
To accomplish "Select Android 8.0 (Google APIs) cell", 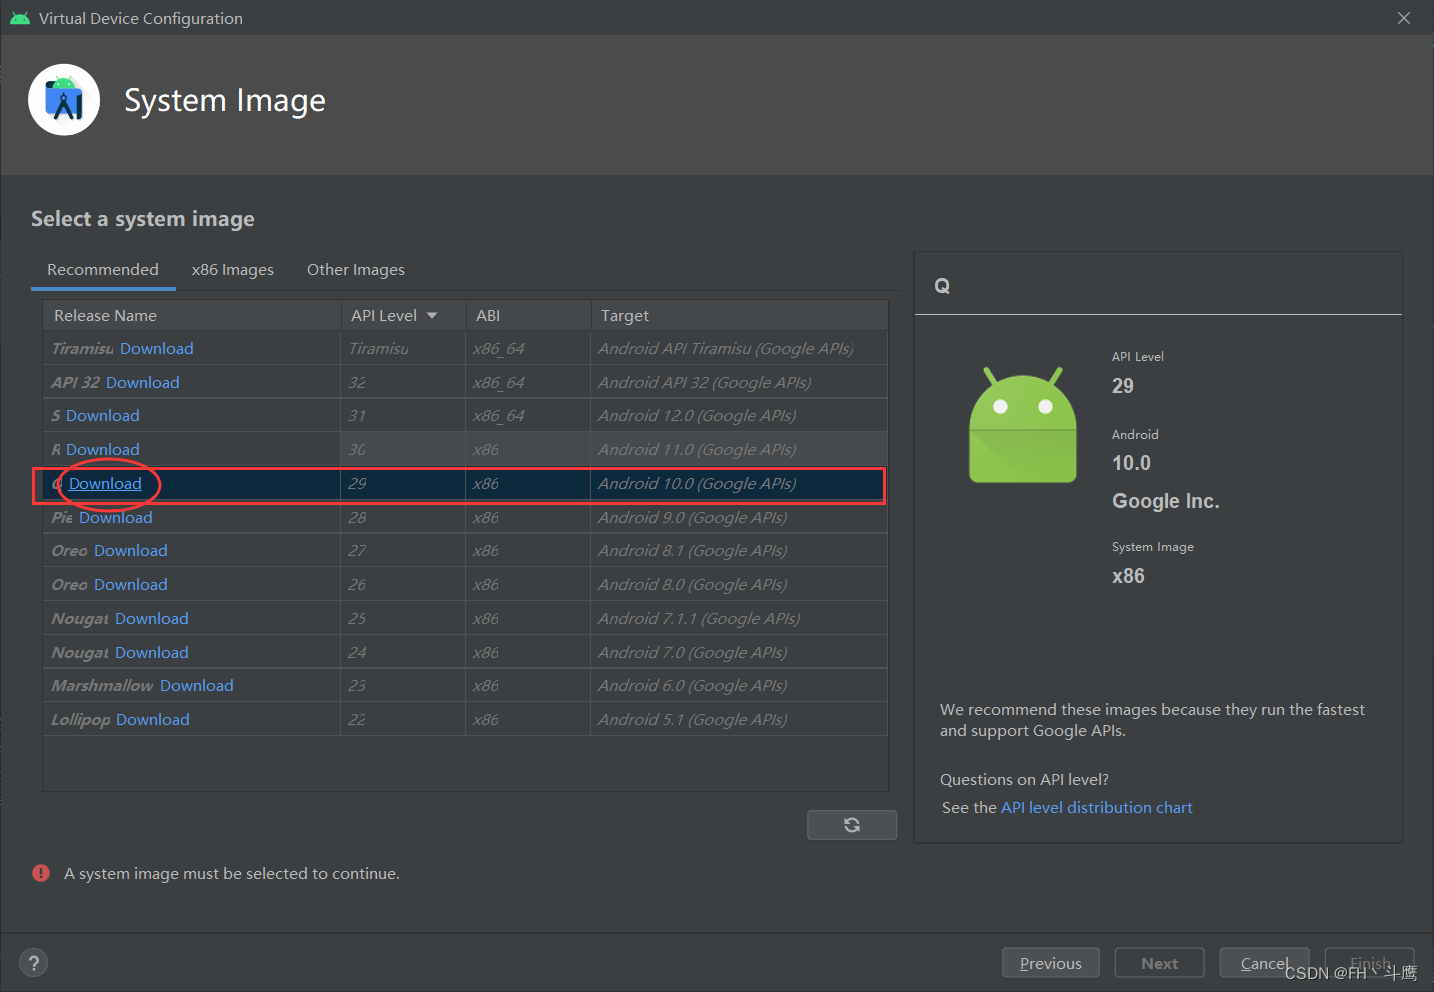I will 739,585.
